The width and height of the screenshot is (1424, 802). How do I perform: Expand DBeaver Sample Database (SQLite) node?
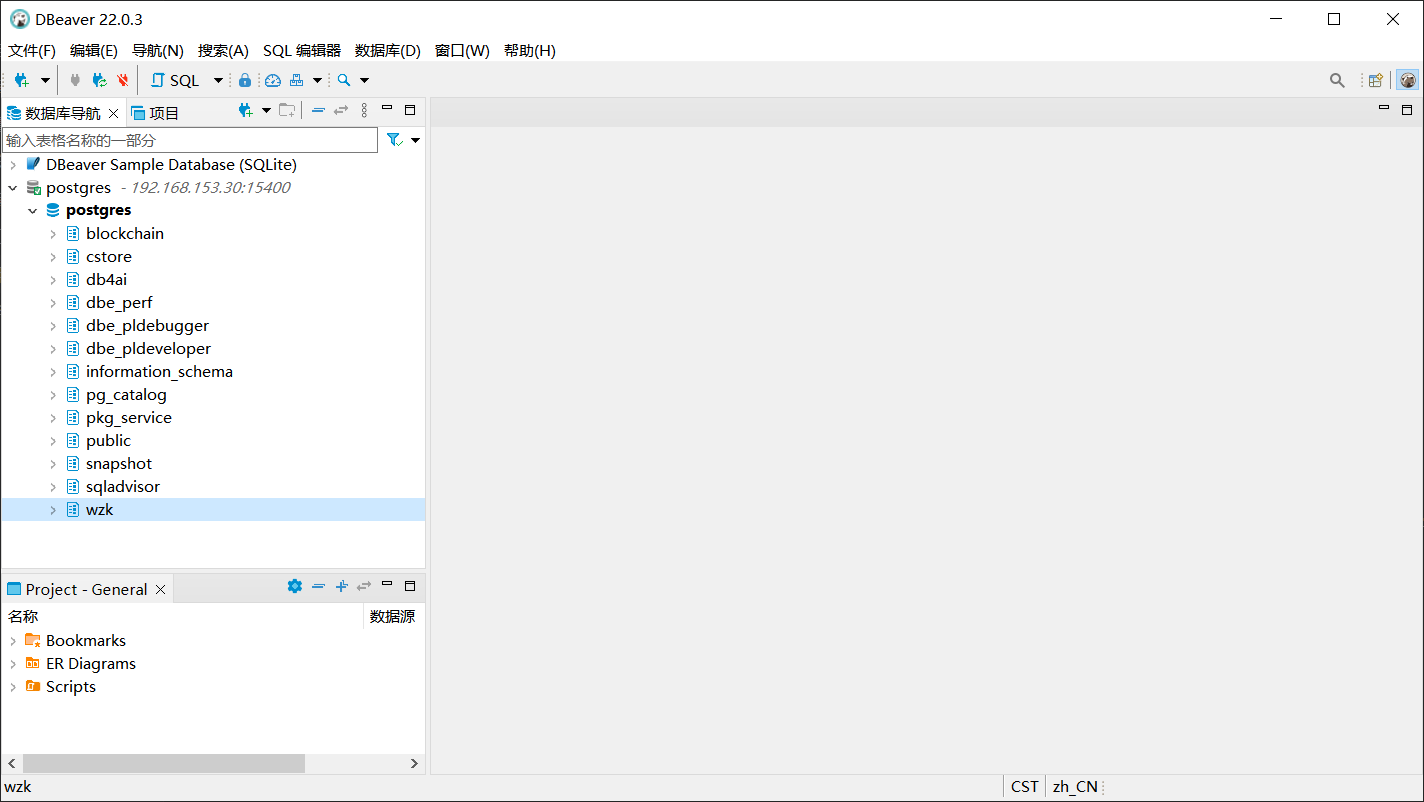pos(13,165)
